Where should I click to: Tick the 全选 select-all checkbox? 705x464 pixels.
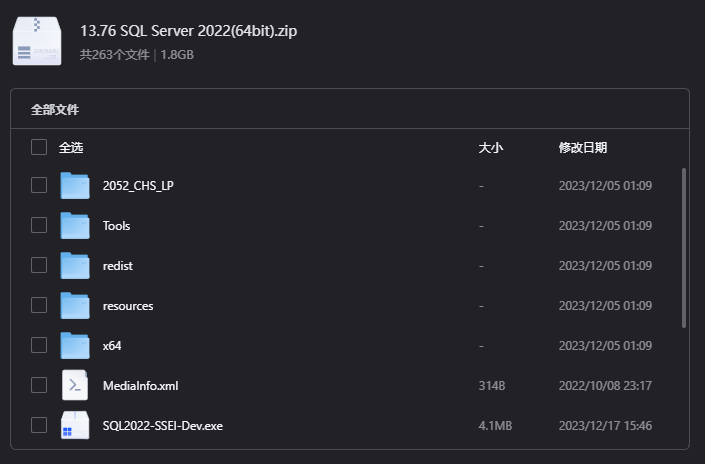(39, 147)
